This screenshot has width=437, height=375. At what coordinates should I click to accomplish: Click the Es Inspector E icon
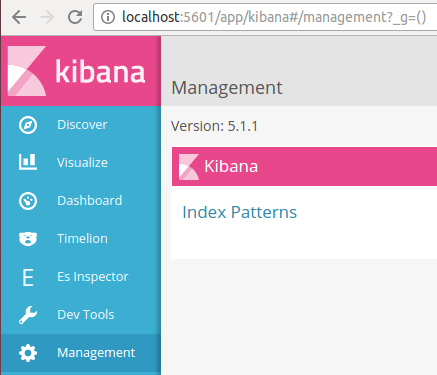coord(28,277)
